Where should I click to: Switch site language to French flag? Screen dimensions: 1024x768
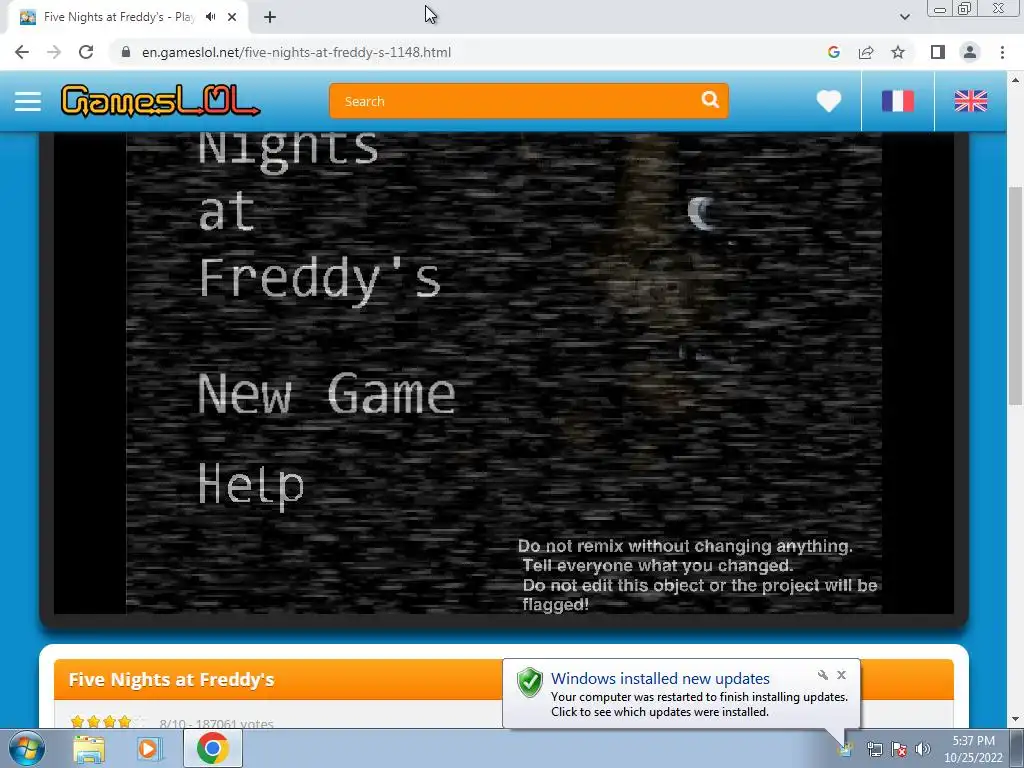coord(898,101)
